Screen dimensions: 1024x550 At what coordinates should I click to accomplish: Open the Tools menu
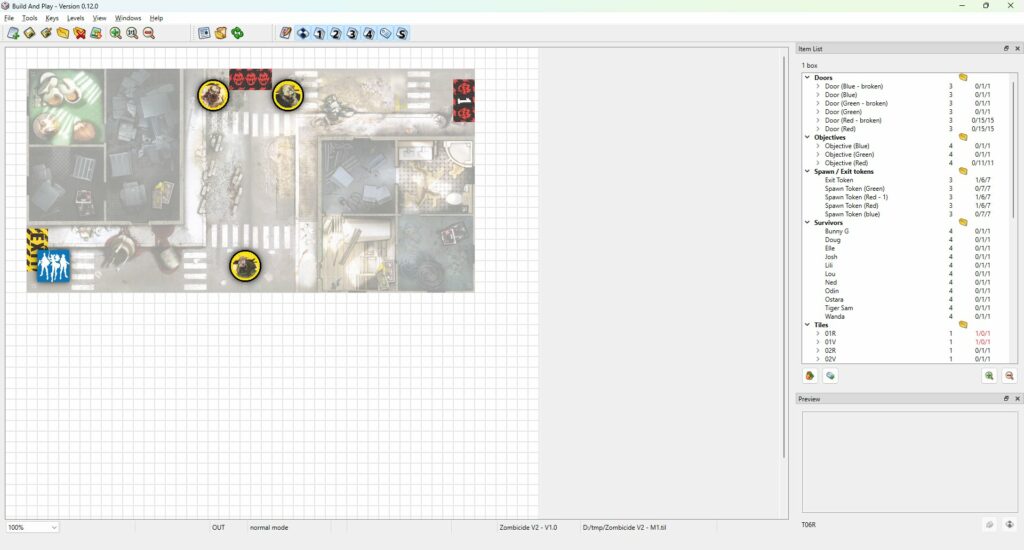30,18
